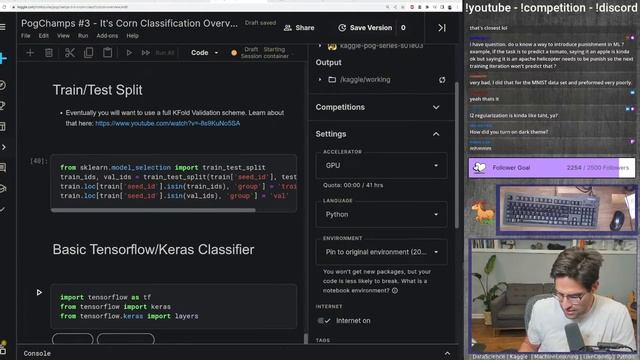Expand the Console panel chevron
Image resolution: width=640 pixels, height=360 pixels.
(x=447, y=353)
